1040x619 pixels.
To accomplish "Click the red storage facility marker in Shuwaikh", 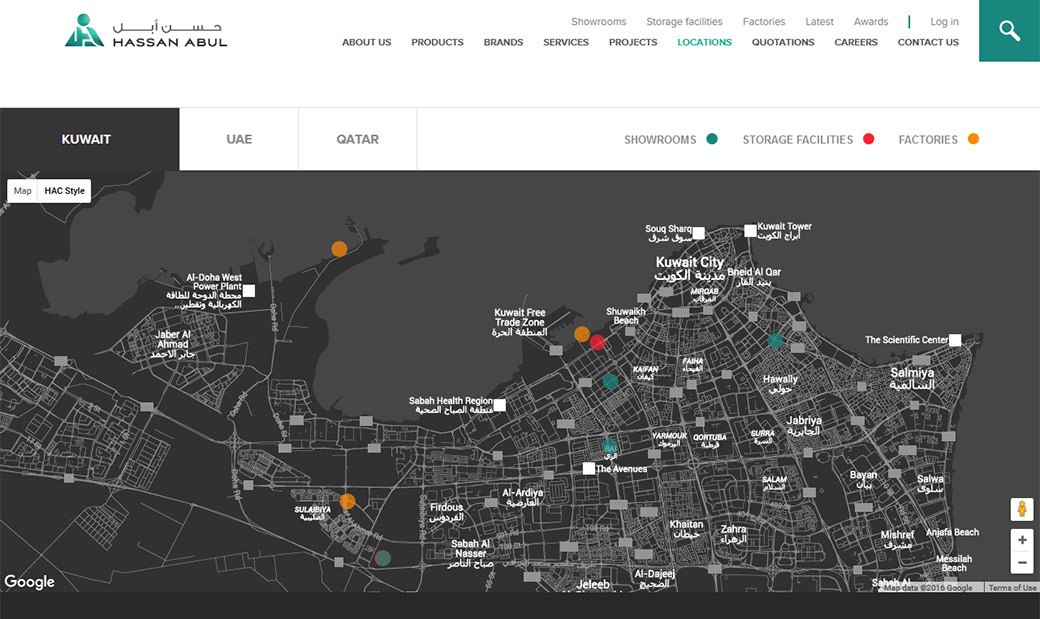I will (x=597, y=343).
